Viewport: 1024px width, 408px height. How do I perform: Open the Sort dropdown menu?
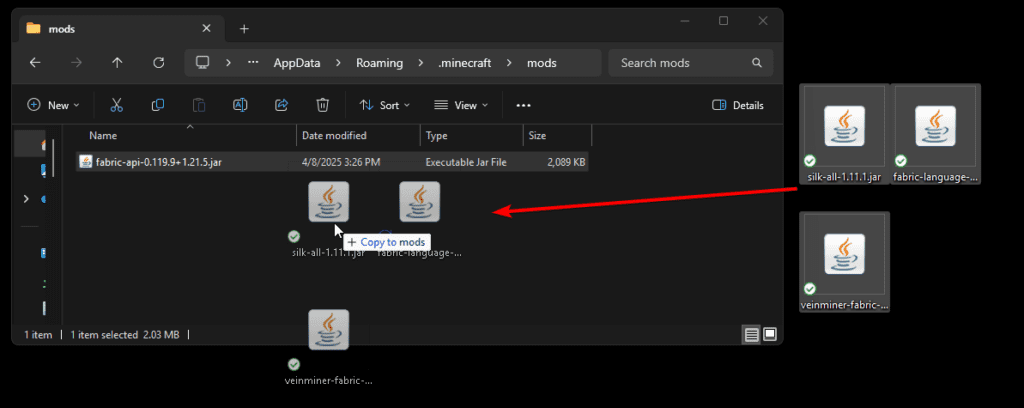click(385, 105)
